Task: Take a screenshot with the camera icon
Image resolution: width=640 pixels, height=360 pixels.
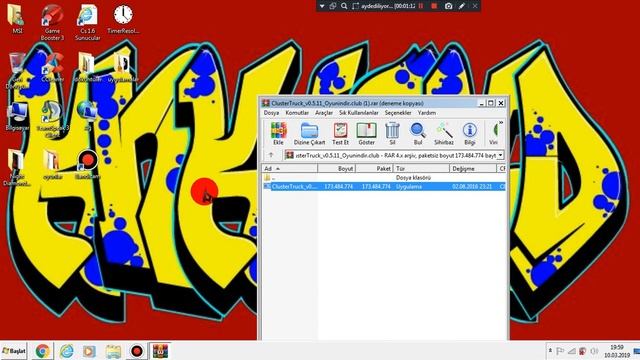Action: point(448,6)
